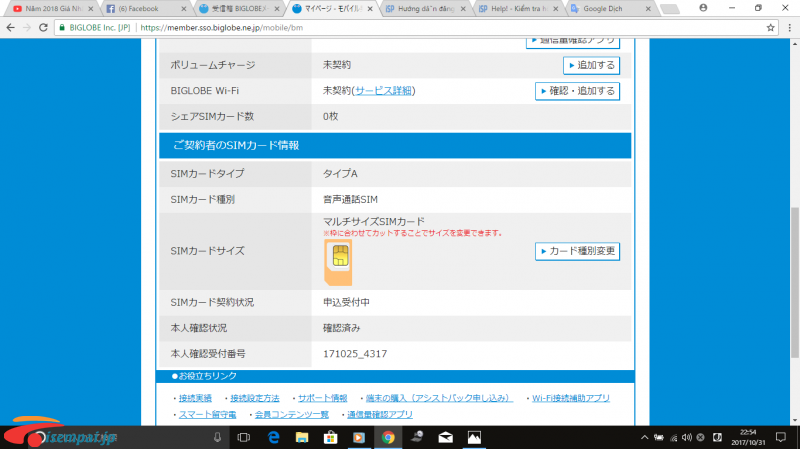Open the サポート情報 link
This screenshot has width=800, height=449.
pos(322,398)
